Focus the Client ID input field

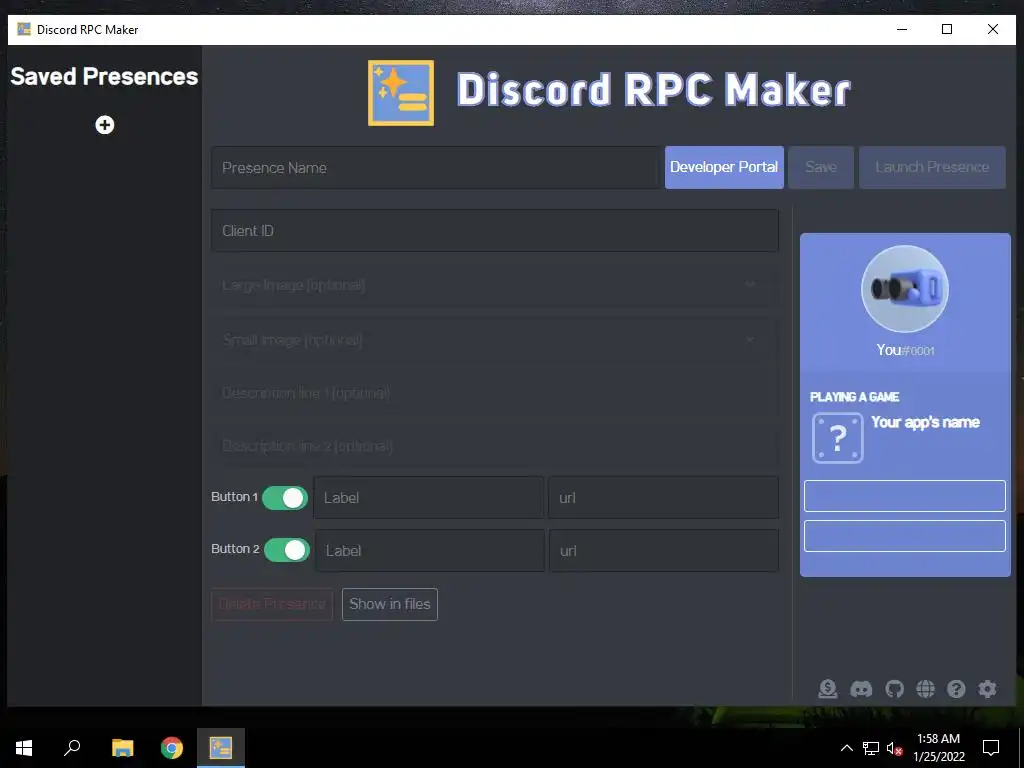tap(495, 231)
